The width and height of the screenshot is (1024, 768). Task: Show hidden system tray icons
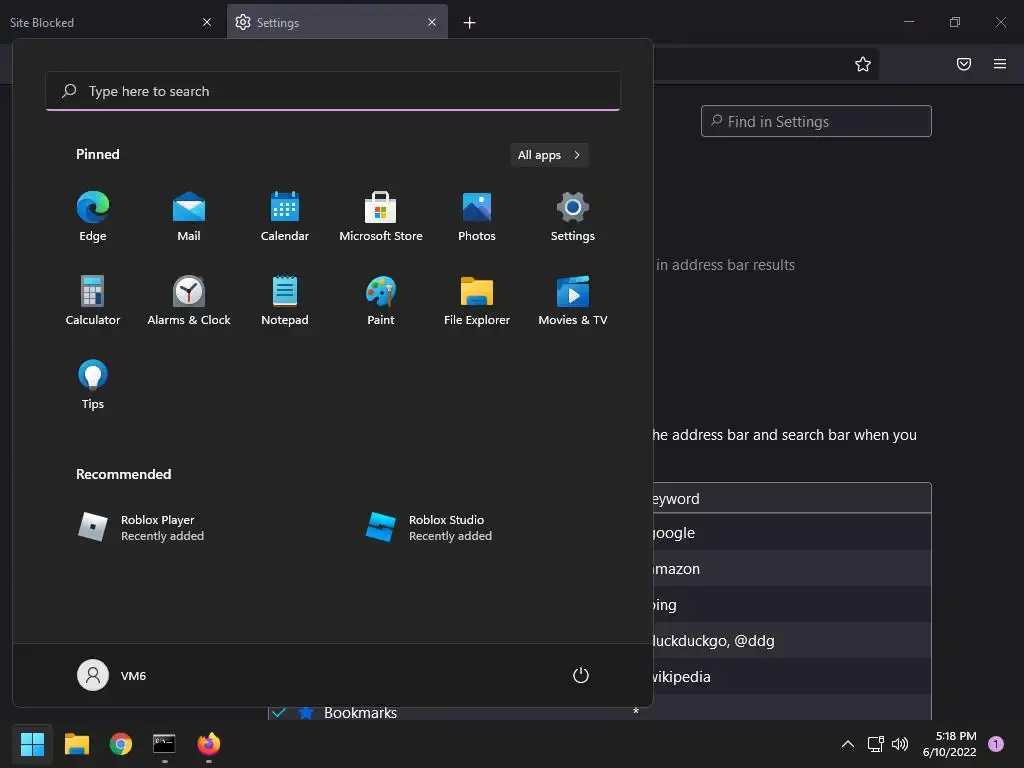point(848,744)
